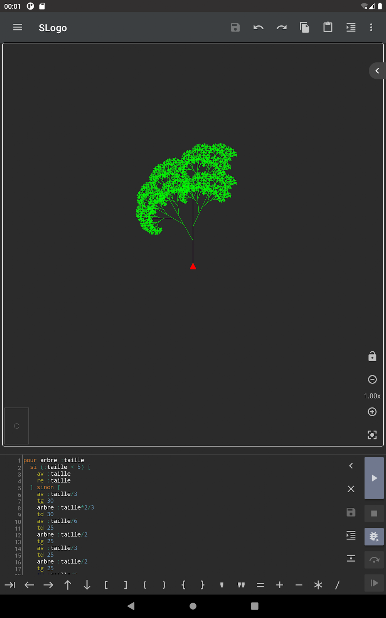Click the SLogo app title
This screenshot has width=386, height=618.
pyautogui.click(x=53, y=28)
